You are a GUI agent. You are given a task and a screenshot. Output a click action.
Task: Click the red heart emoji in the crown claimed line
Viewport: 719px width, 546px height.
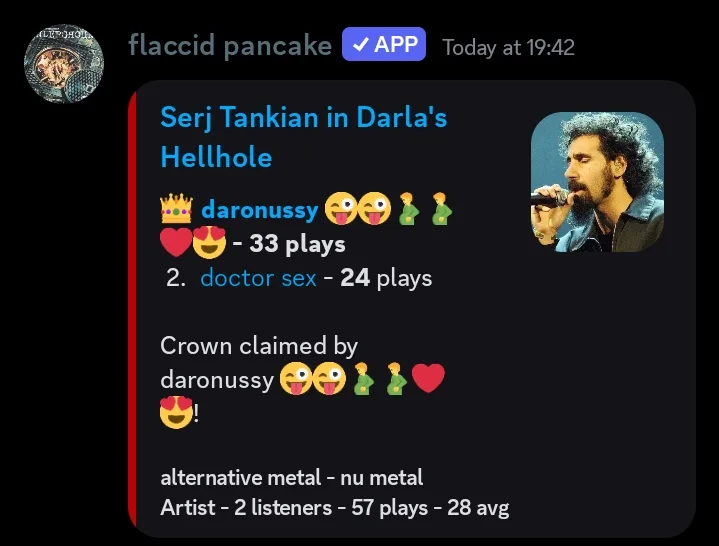click(x=428, y=379)
